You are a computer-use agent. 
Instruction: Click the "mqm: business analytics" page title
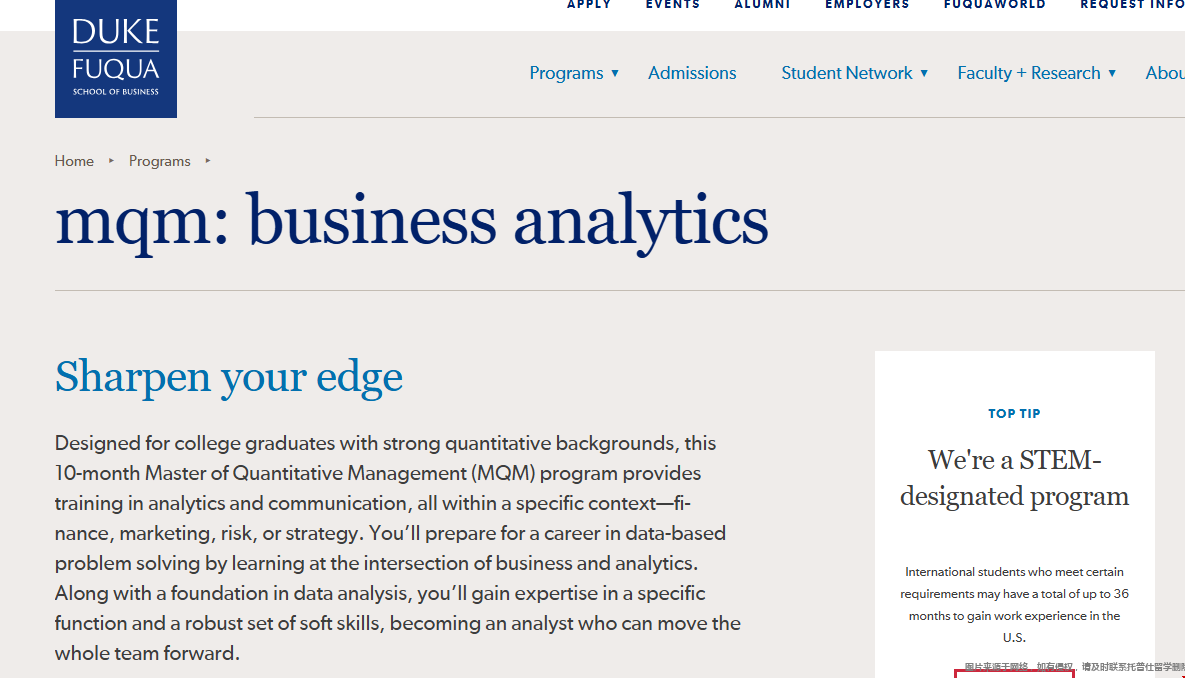click(411, 221)
